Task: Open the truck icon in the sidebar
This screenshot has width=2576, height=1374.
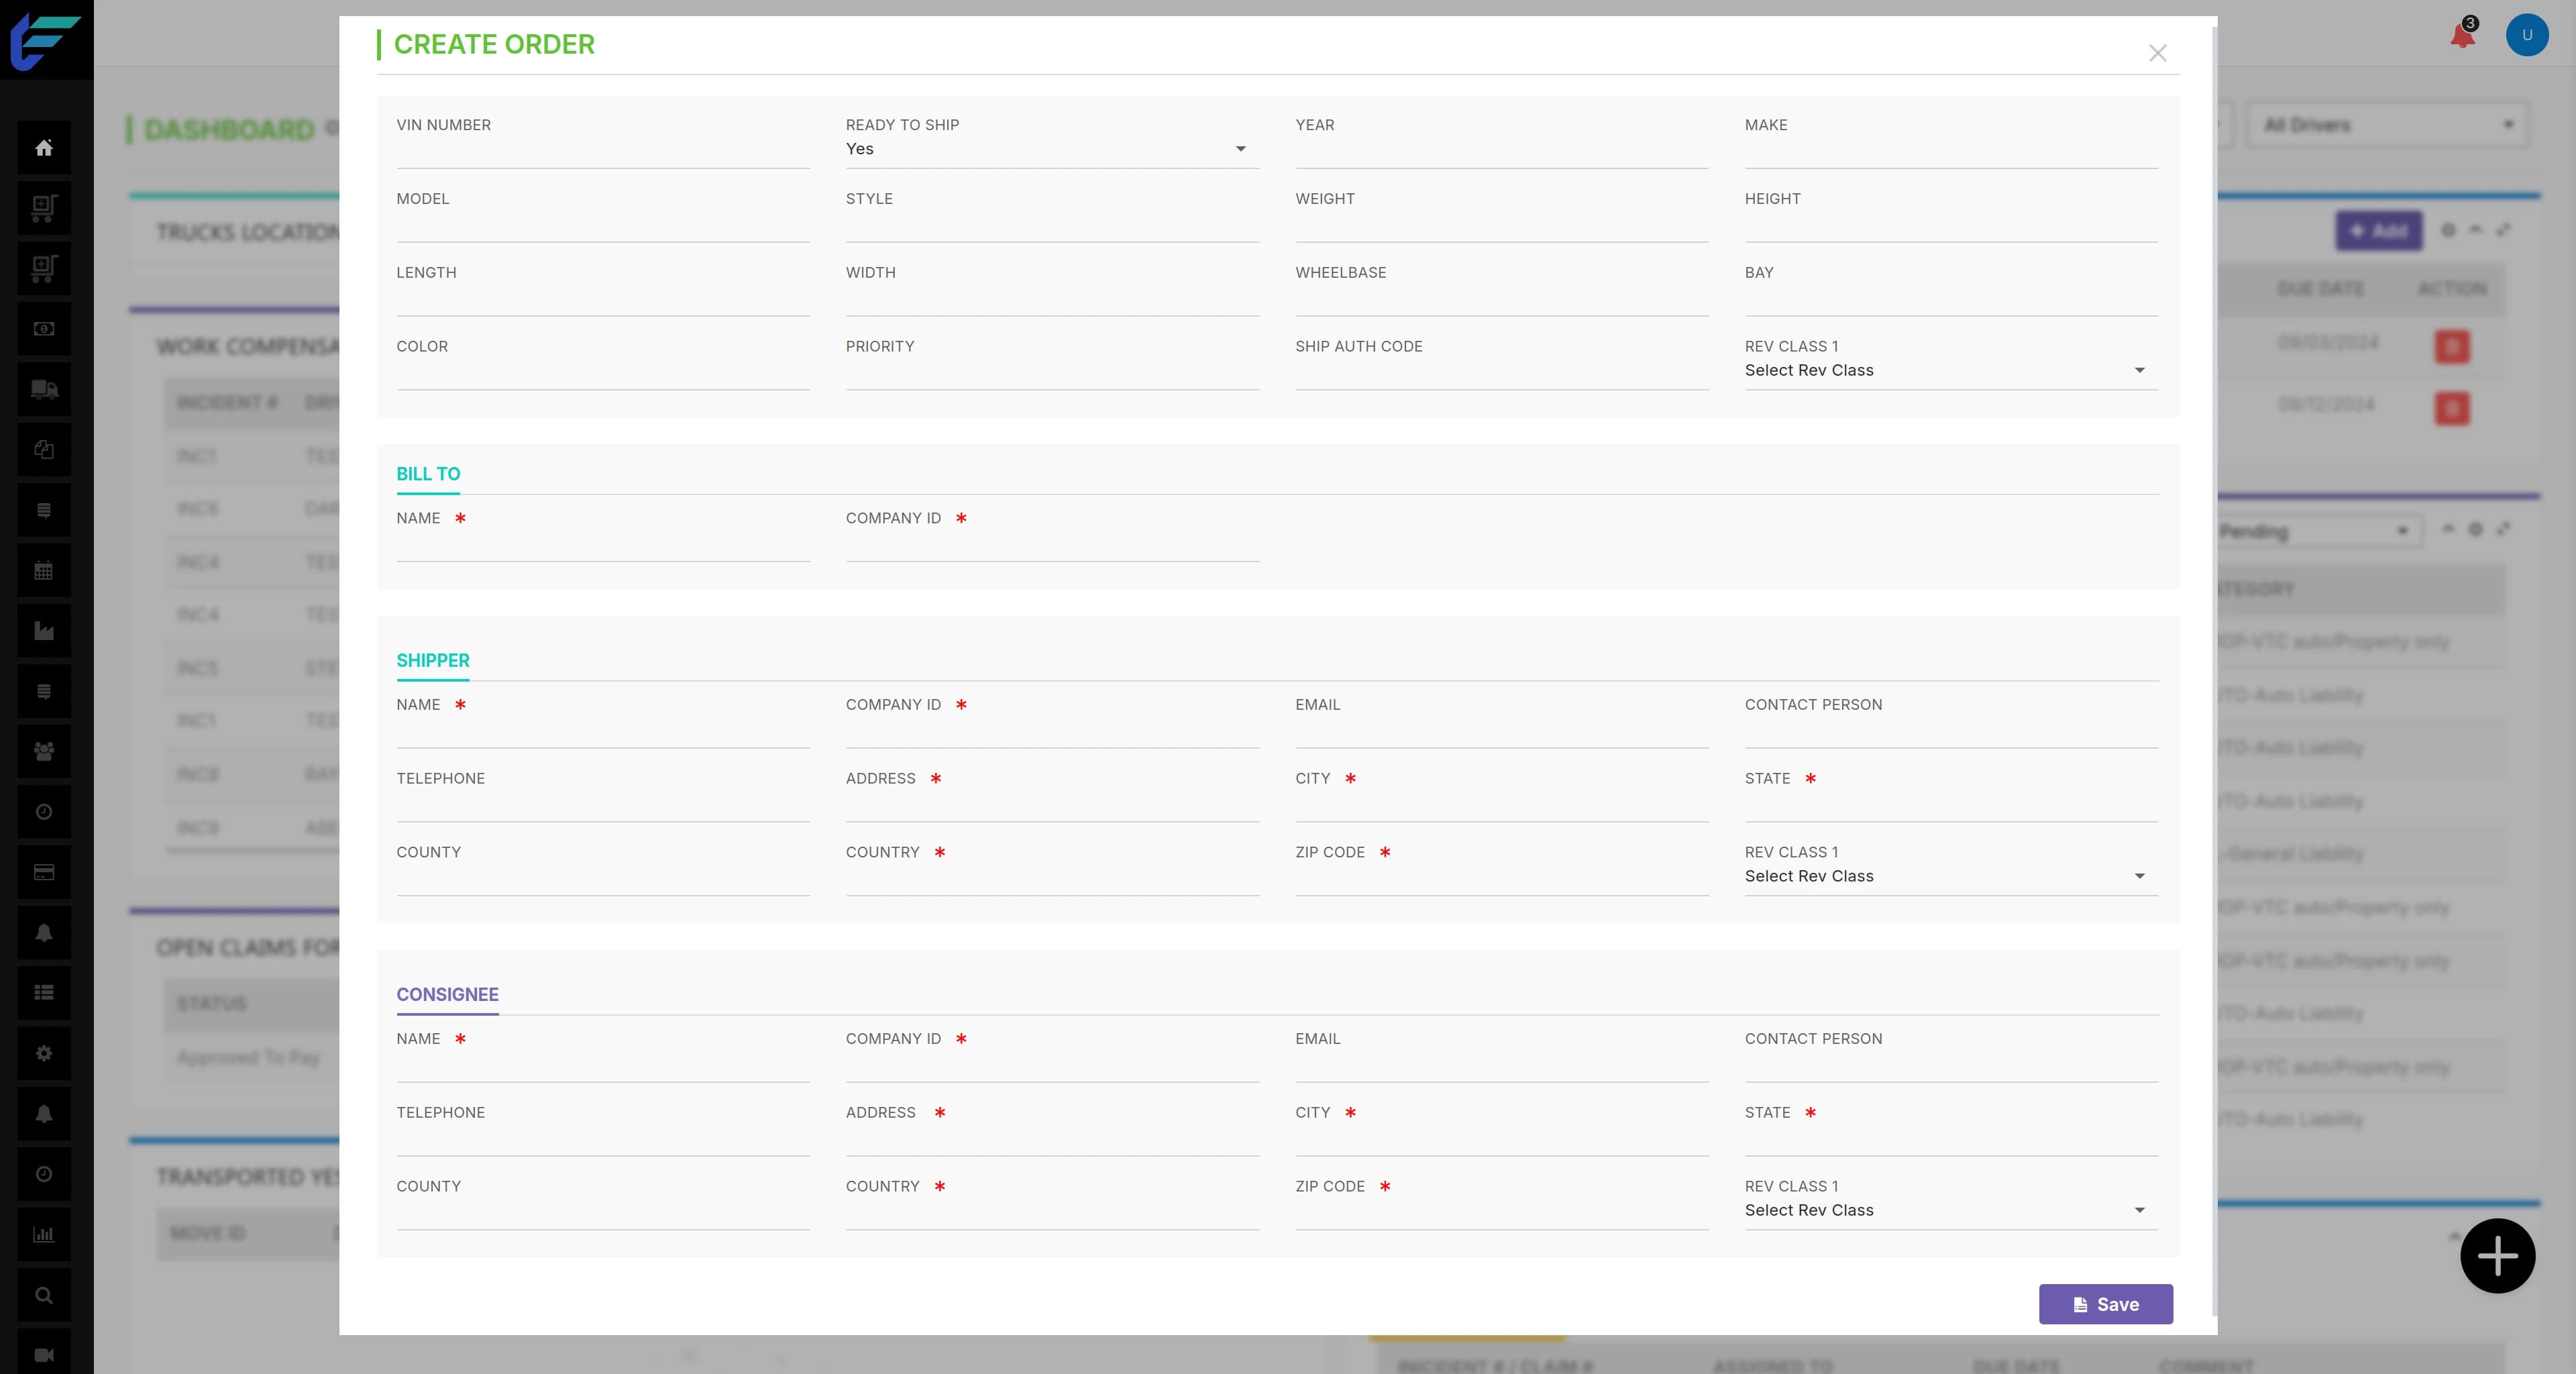Action: [x=44, y=389]
